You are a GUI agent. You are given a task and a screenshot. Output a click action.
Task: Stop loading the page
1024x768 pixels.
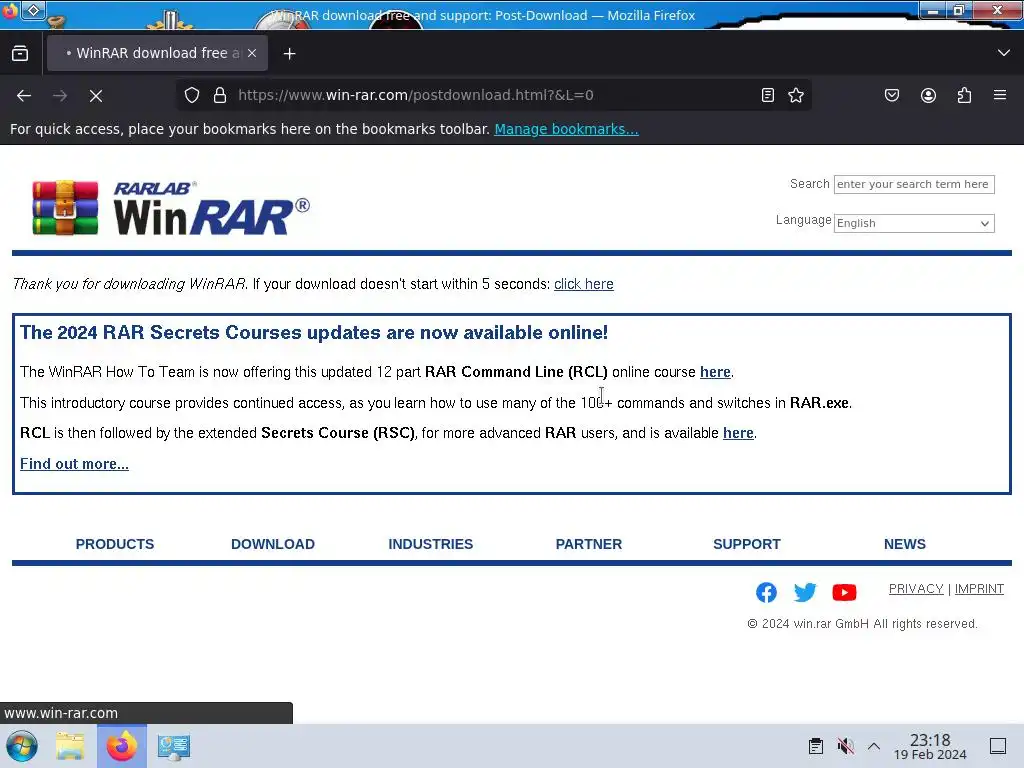pos(96,95)
